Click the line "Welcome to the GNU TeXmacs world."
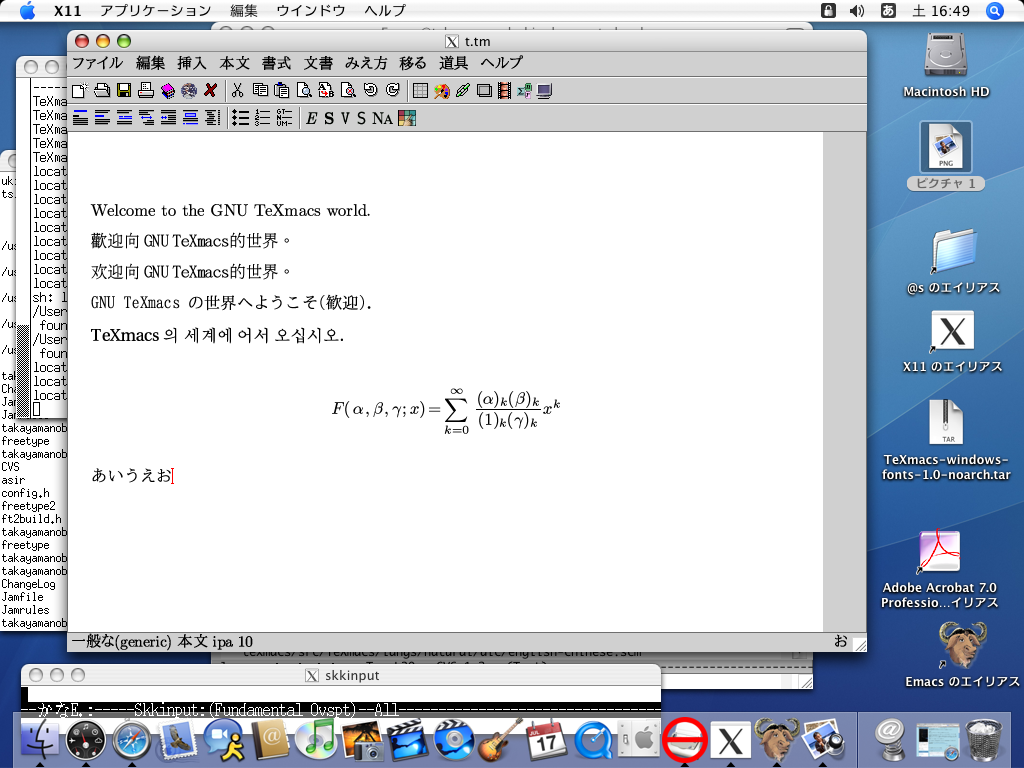 231,210
